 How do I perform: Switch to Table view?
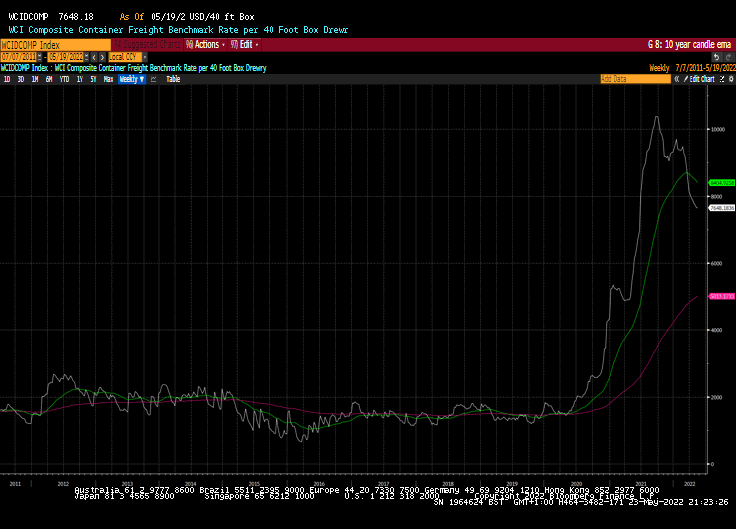point(173,78)
